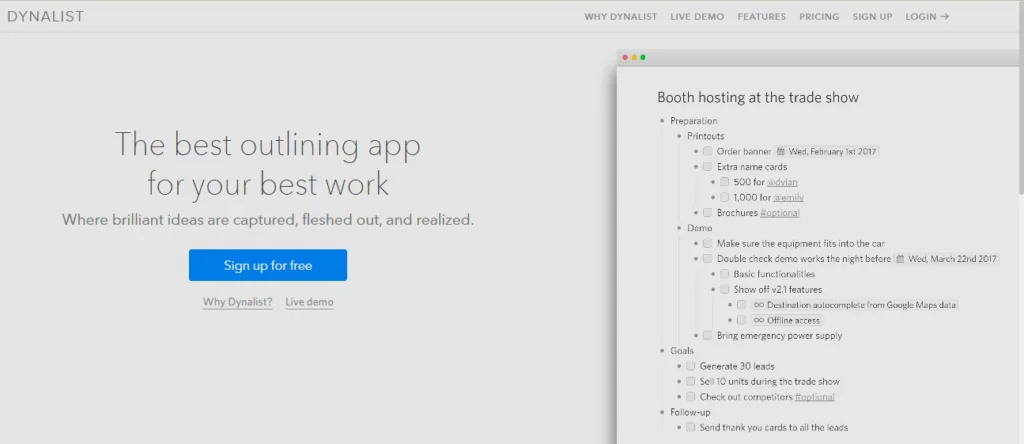Click the Login arrow link
1024x444 pixels.
click(927, 17)
